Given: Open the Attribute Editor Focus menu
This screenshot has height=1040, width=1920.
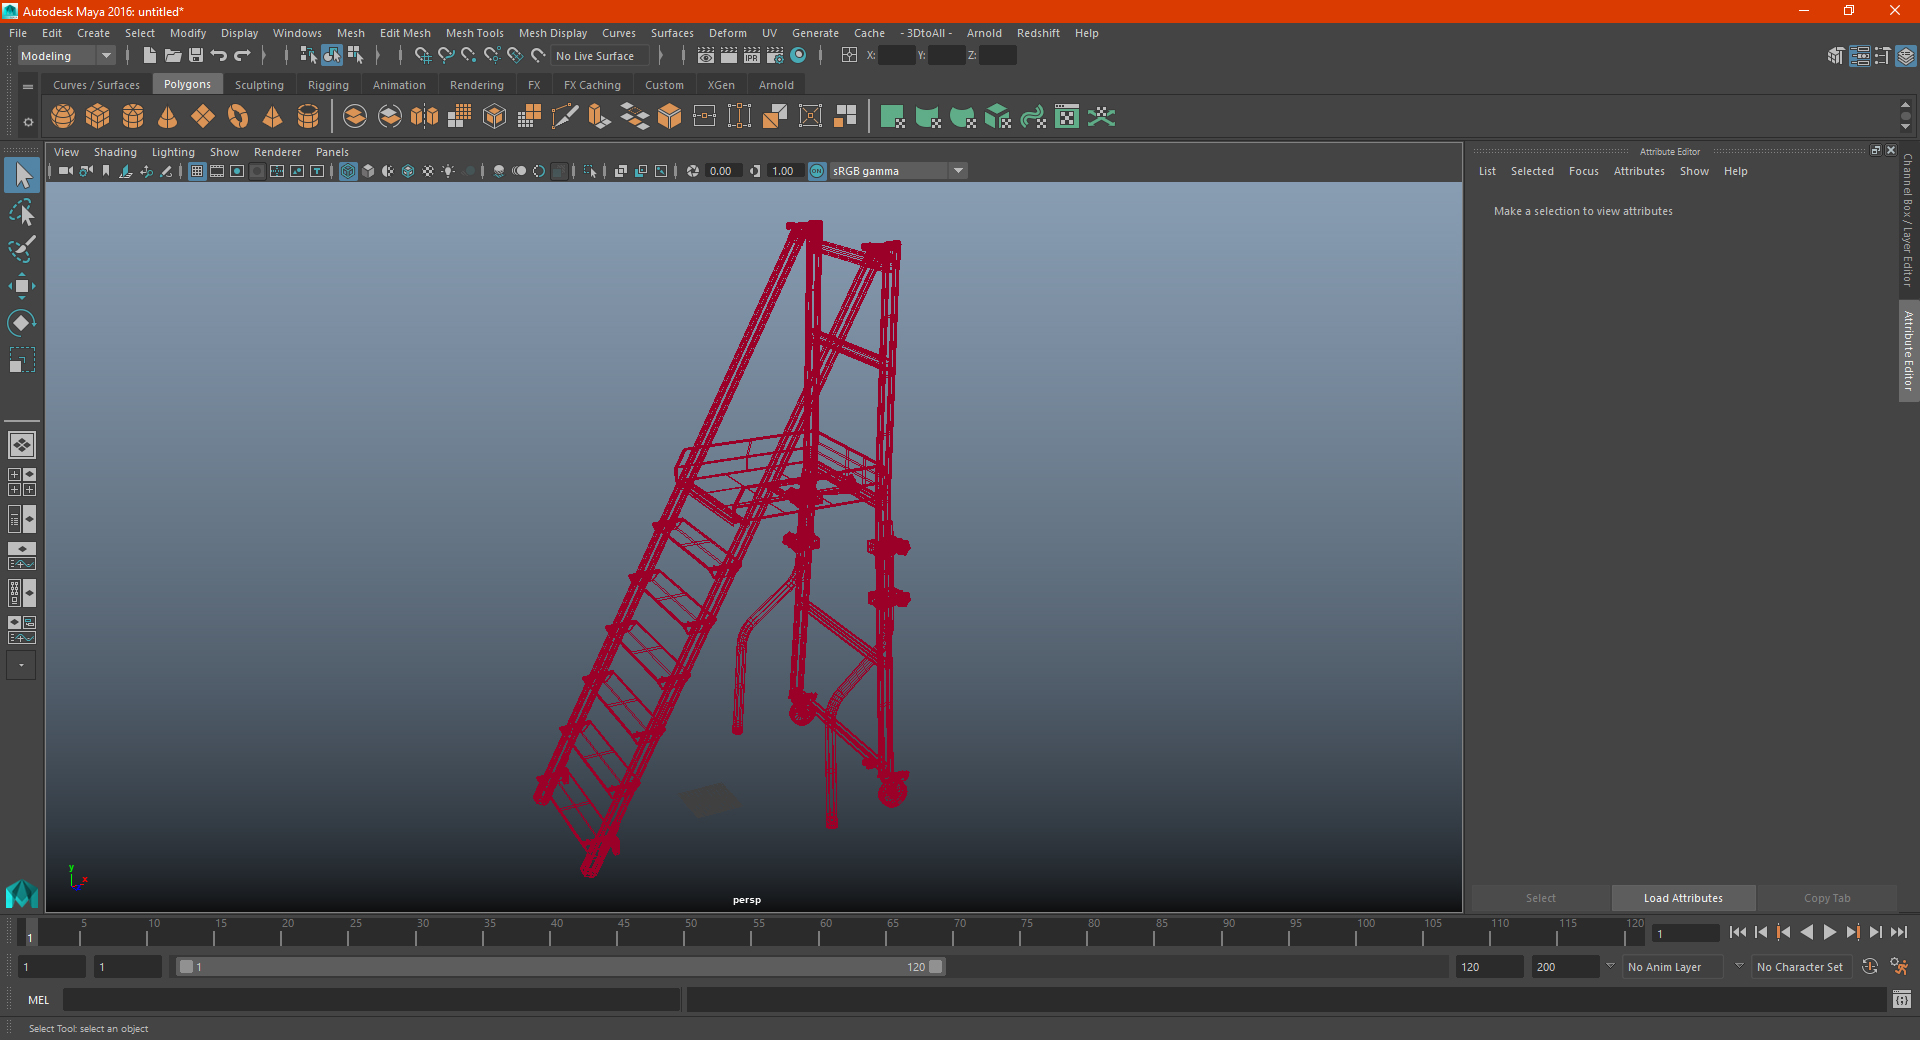Looking at the screenshot, I should coord(1583,171).
